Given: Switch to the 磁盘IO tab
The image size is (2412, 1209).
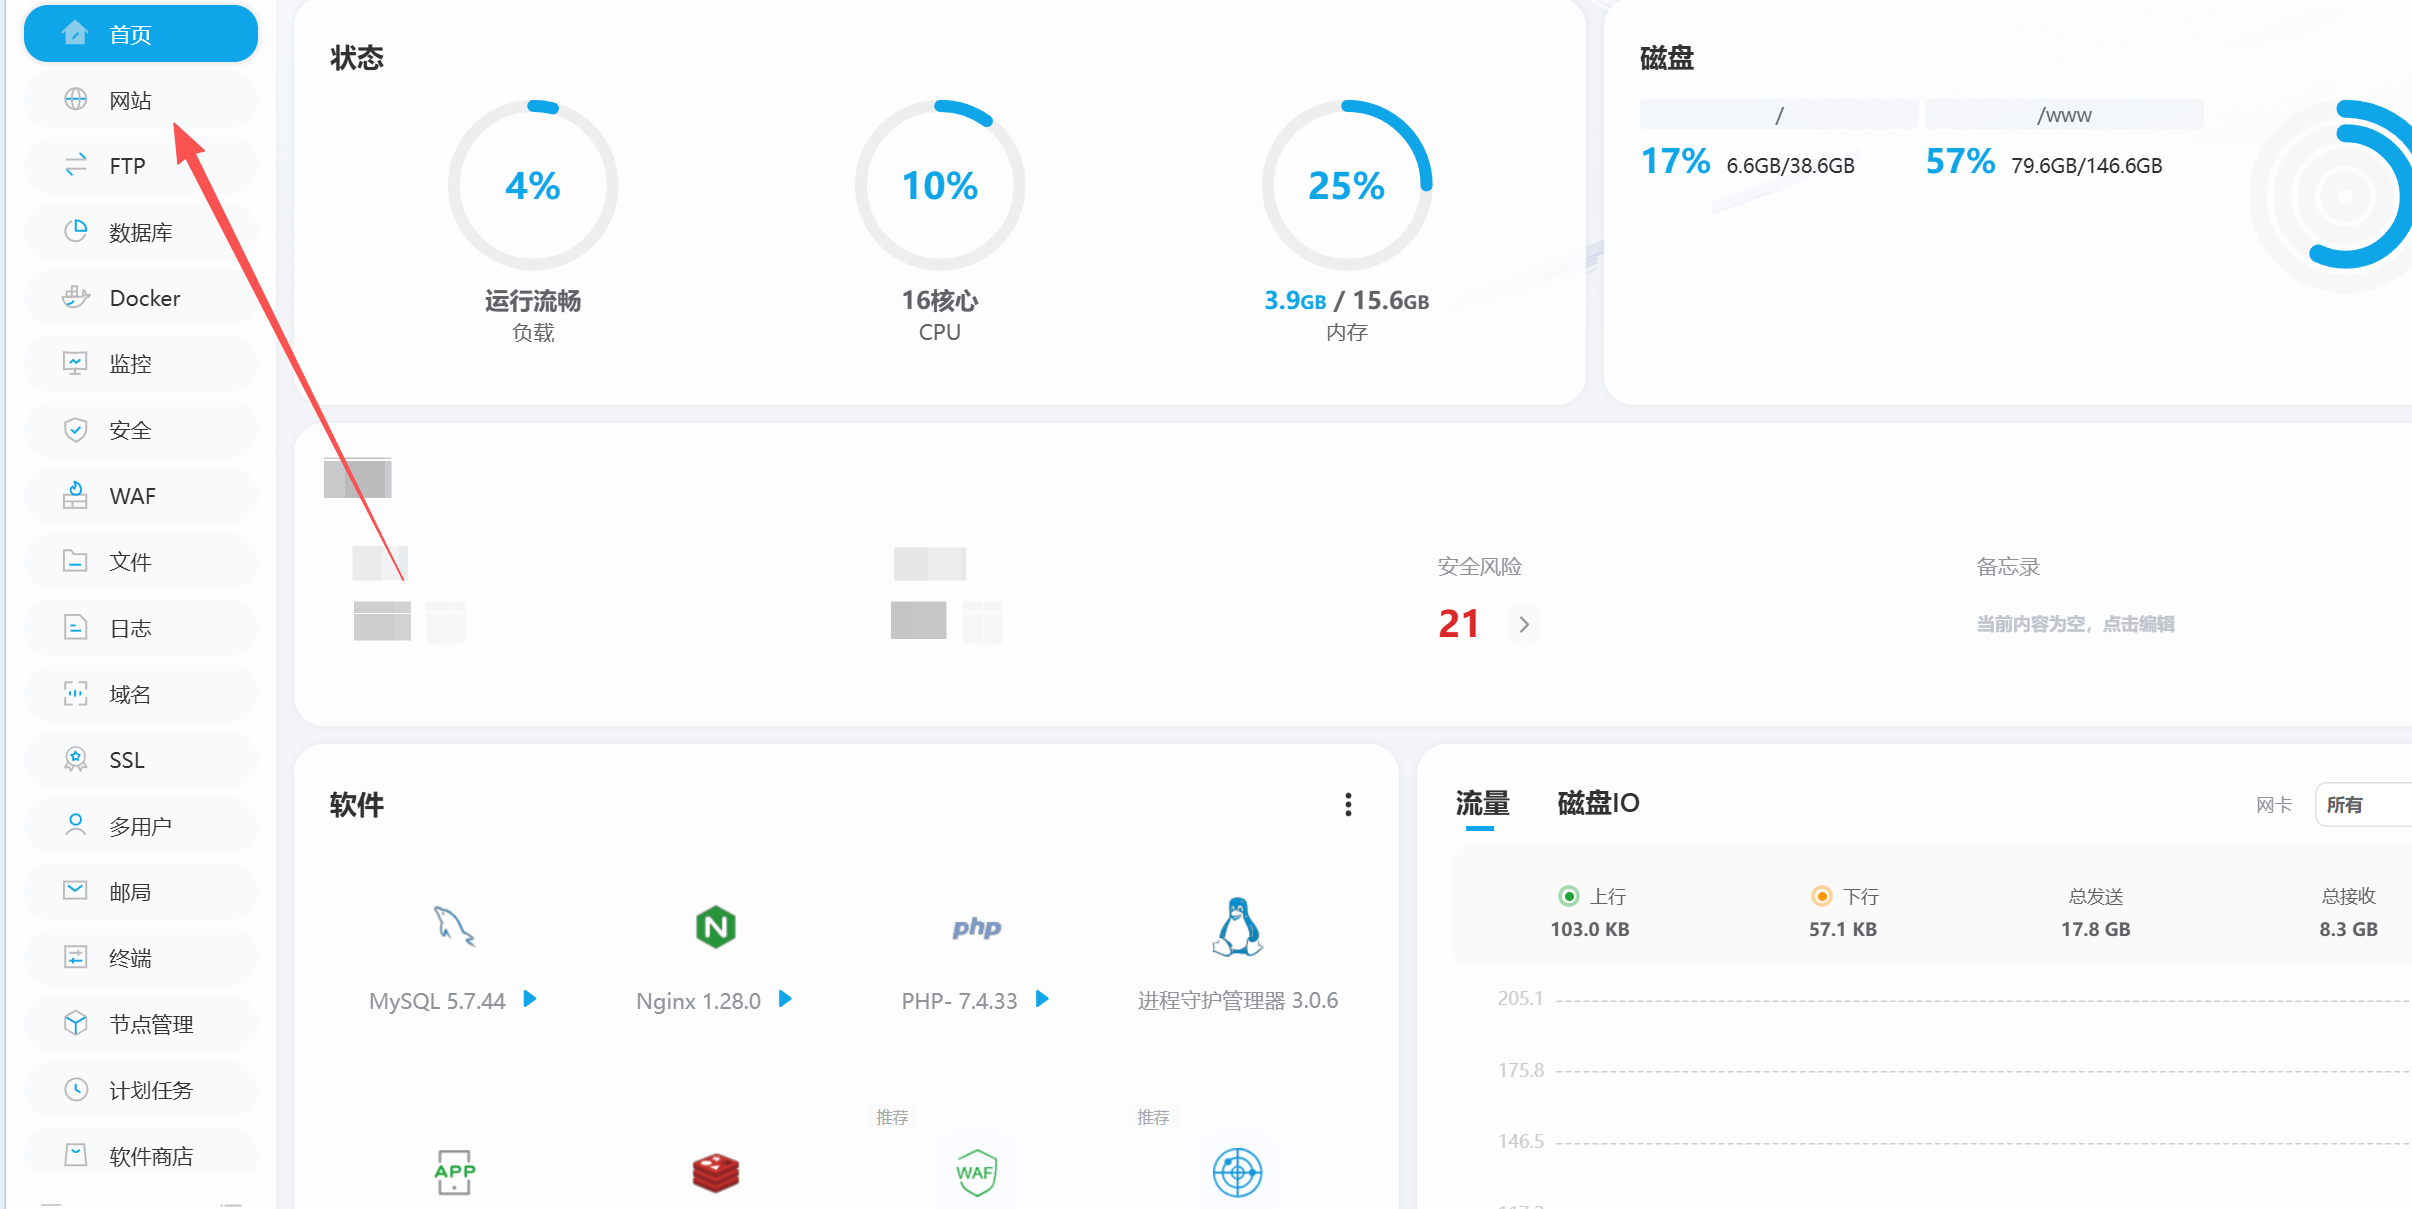Looking at the screenshot, I should coord(1597,803).
